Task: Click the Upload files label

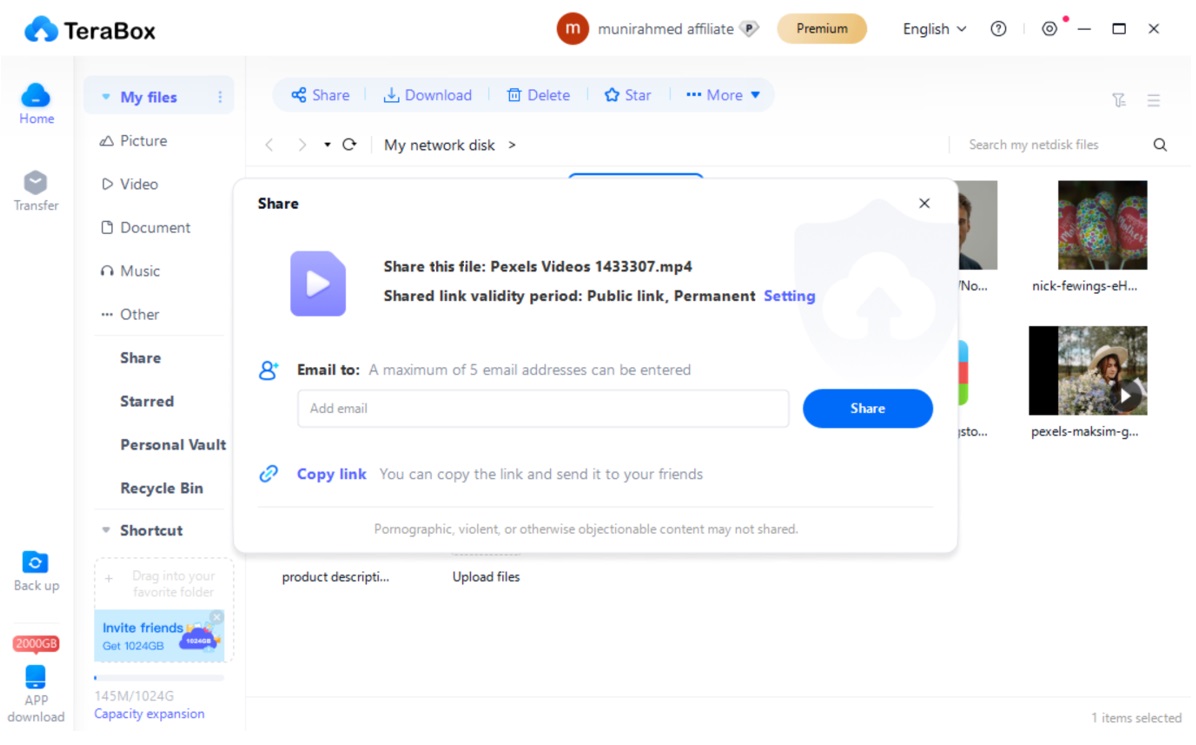Action: point(486,577)
